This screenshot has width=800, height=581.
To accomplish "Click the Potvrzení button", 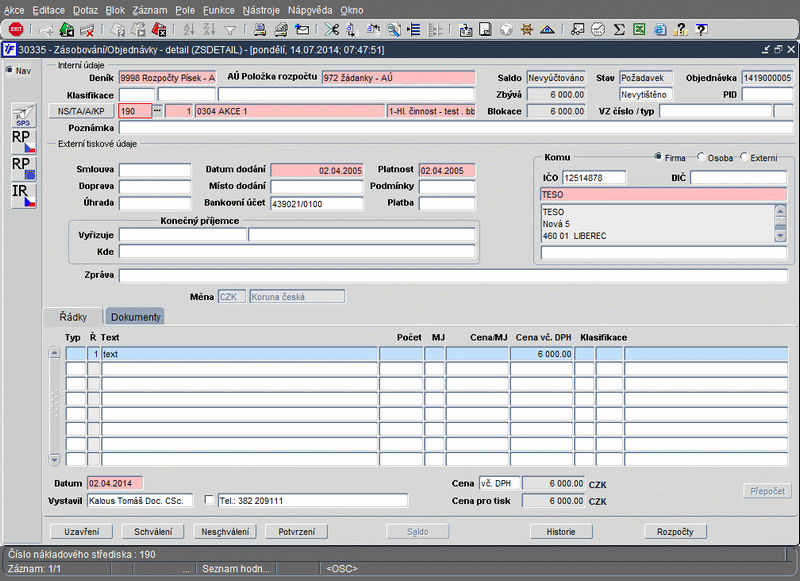I will click(x=296, y=532).
